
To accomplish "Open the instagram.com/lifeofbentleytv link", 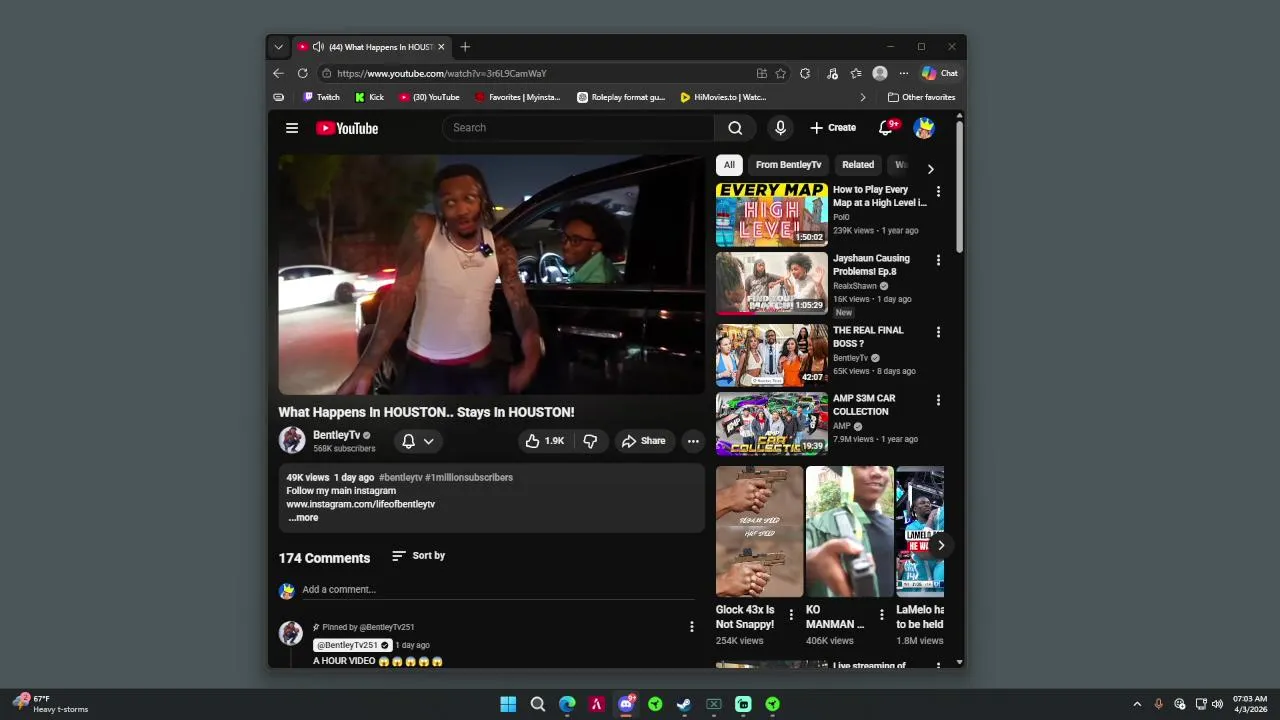I will [x=361, y=504].
